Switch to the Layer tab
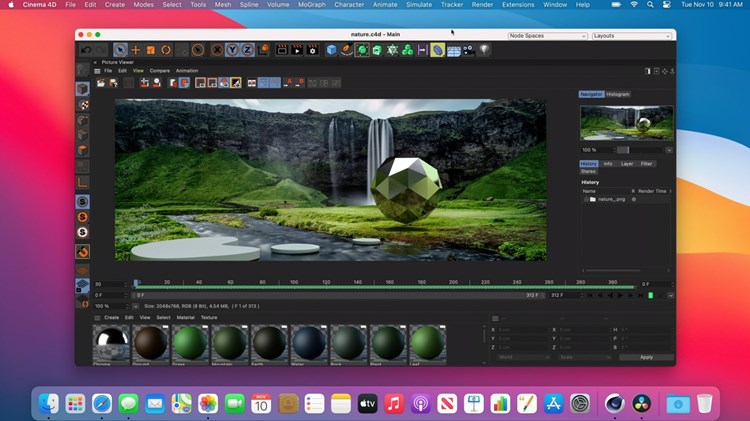This screenshot has height=421, width=750. (627, 164)
